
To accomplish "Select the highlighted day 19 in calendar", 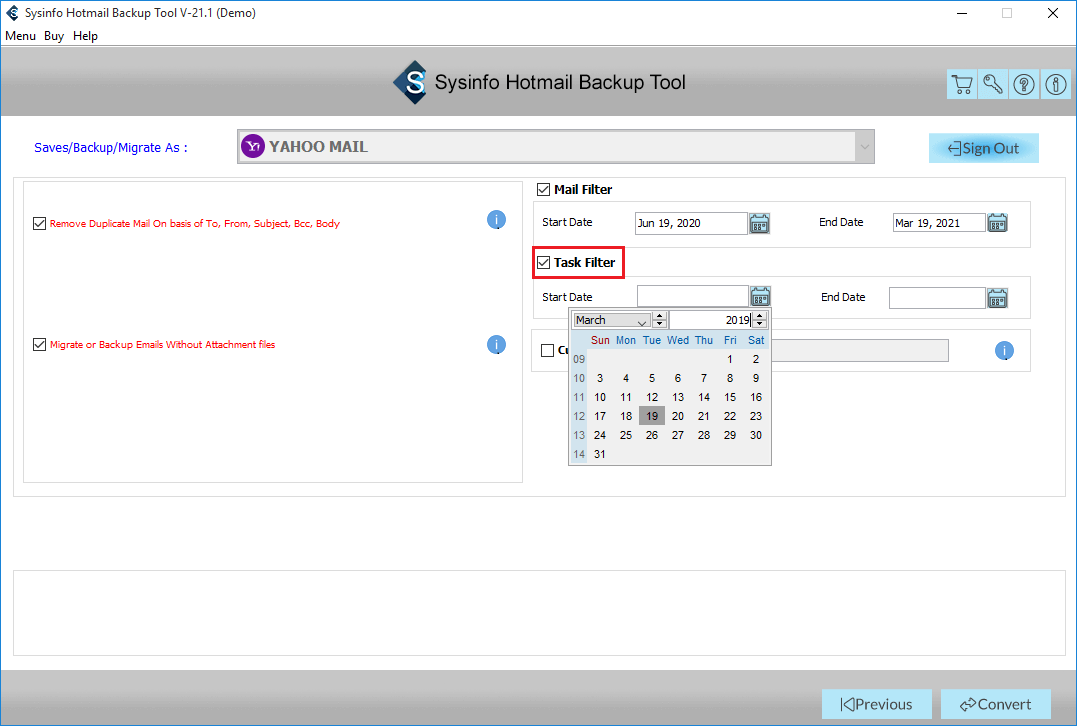I will coord(652,416).
